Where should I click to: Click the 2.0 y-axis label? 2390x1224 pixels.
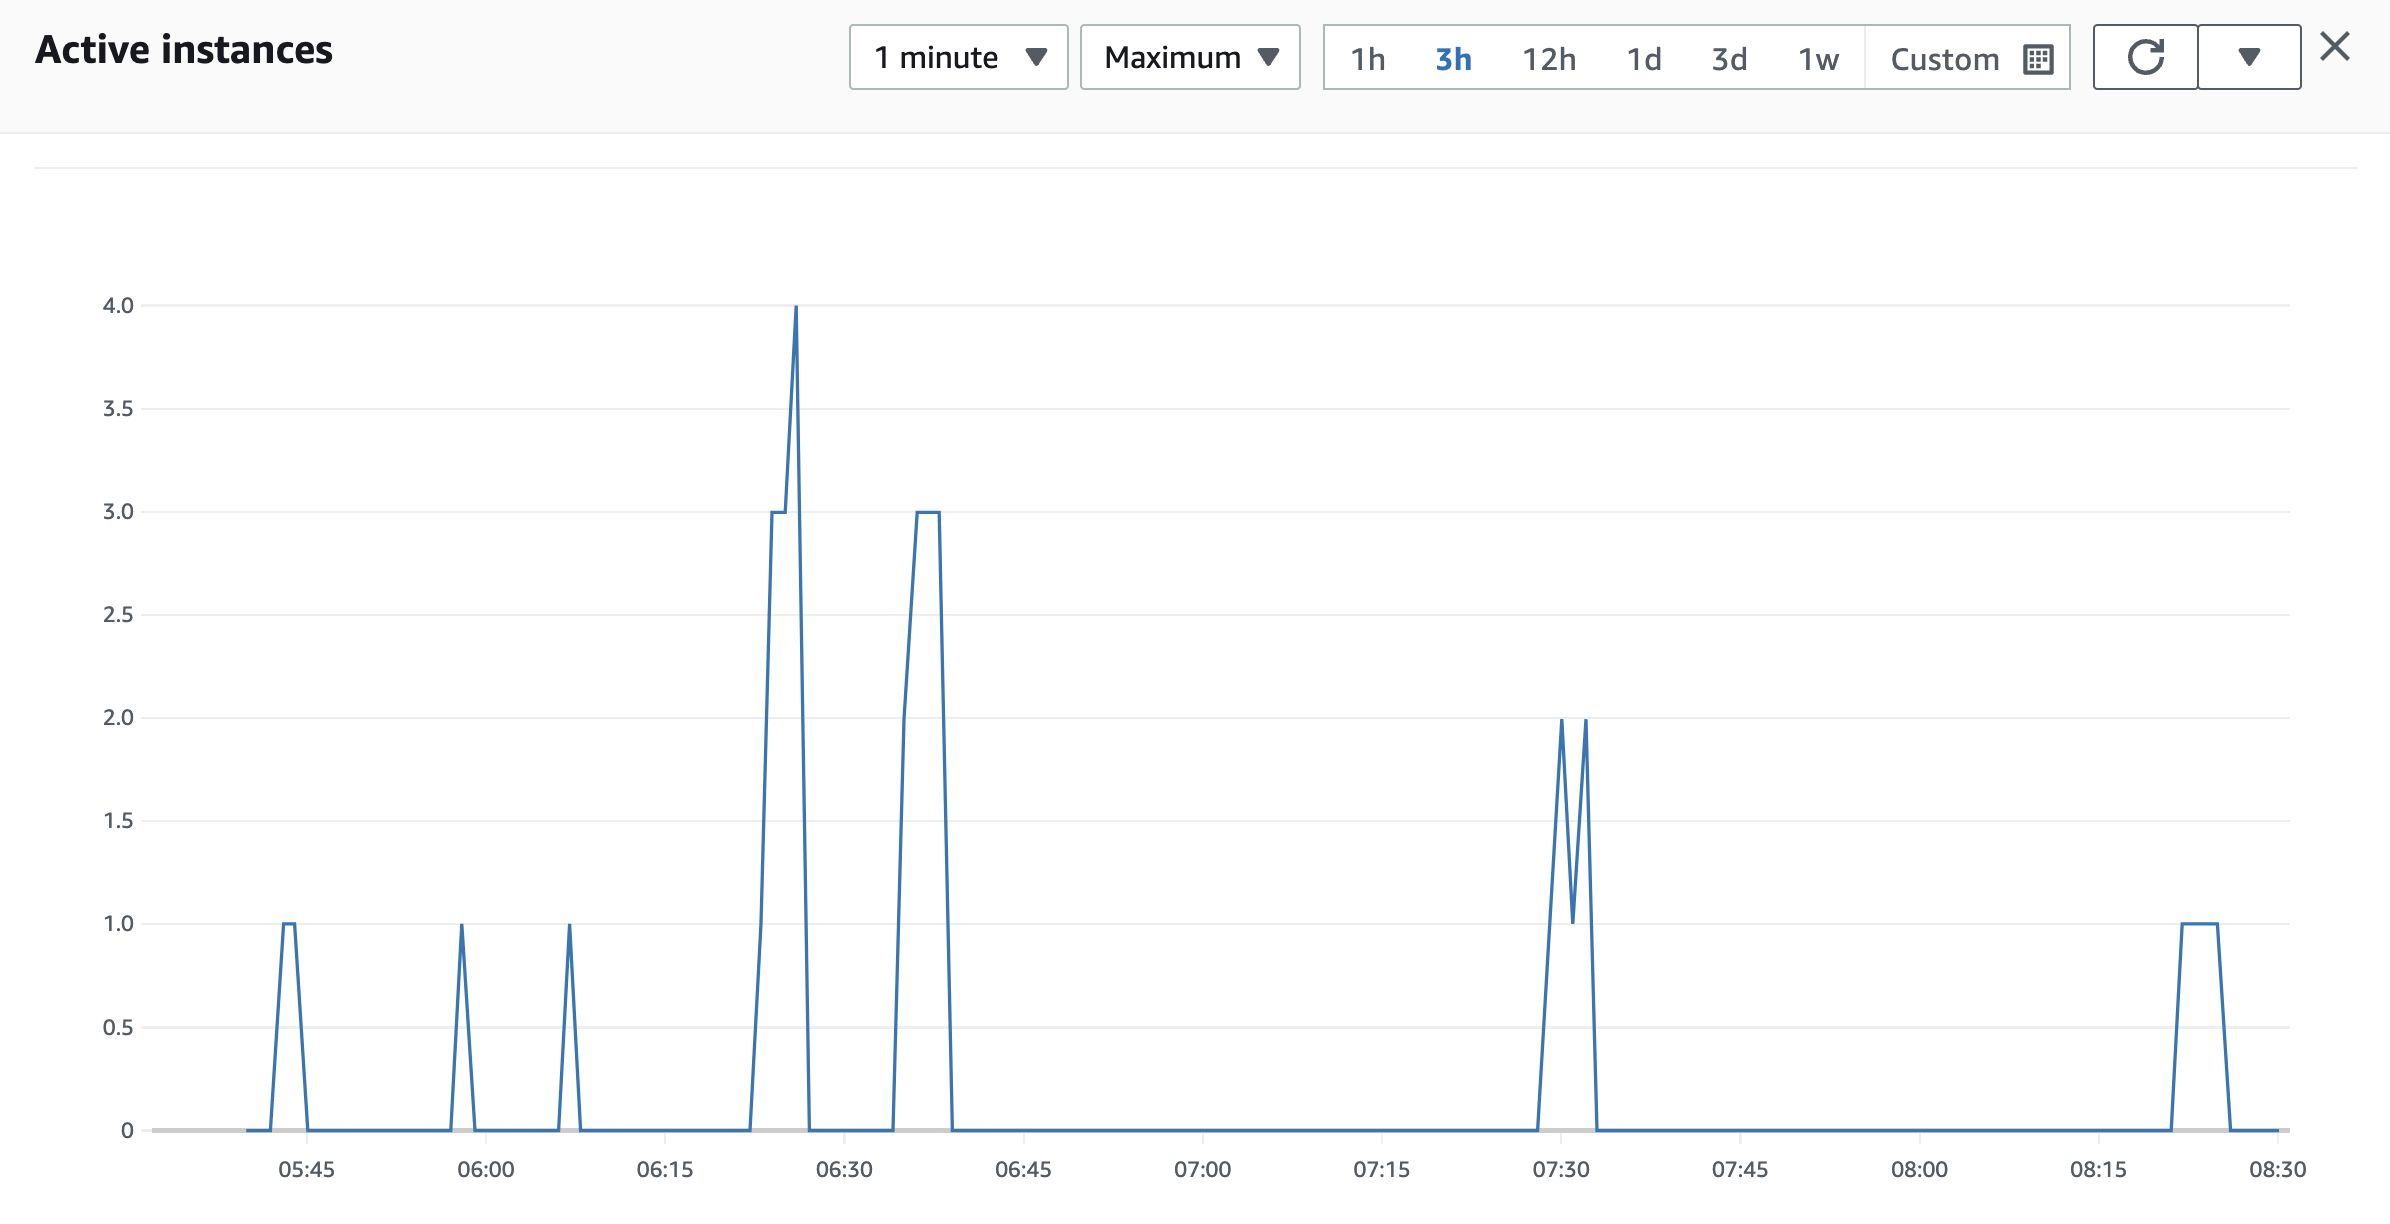118,718
